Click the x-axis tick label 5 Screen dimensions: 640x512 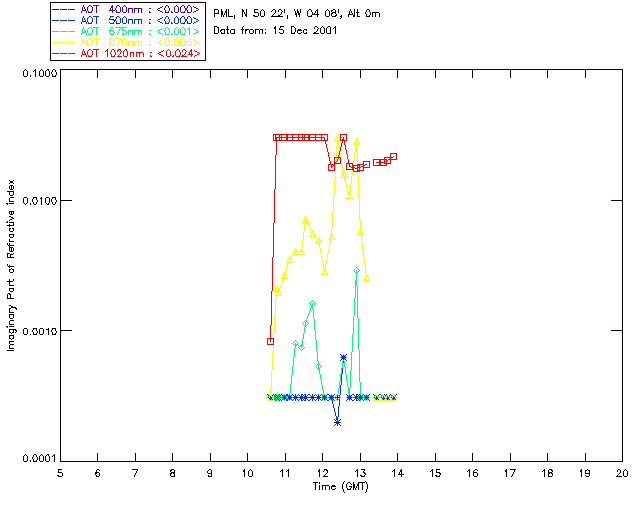click(60, 473)
